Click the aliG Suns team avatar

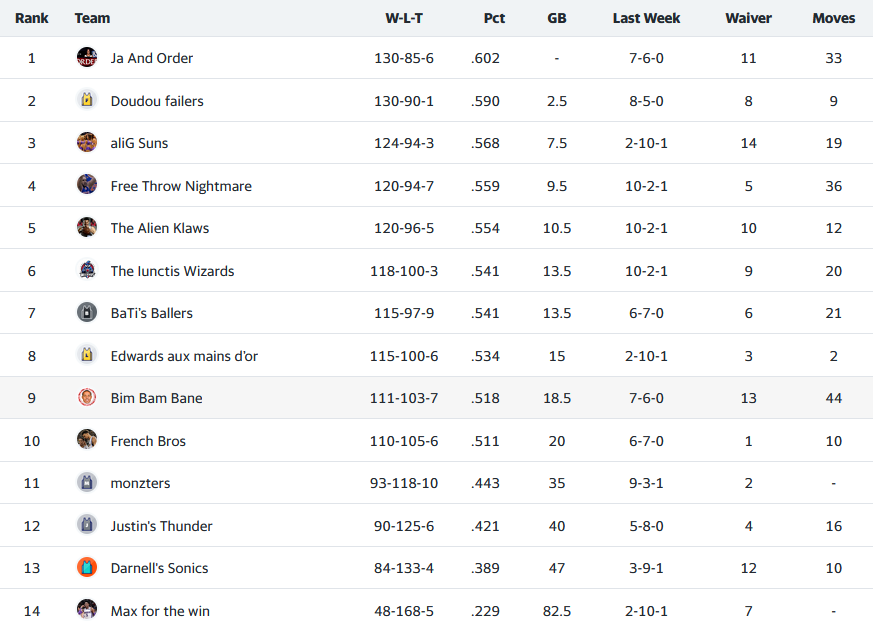tap(87, 143)
